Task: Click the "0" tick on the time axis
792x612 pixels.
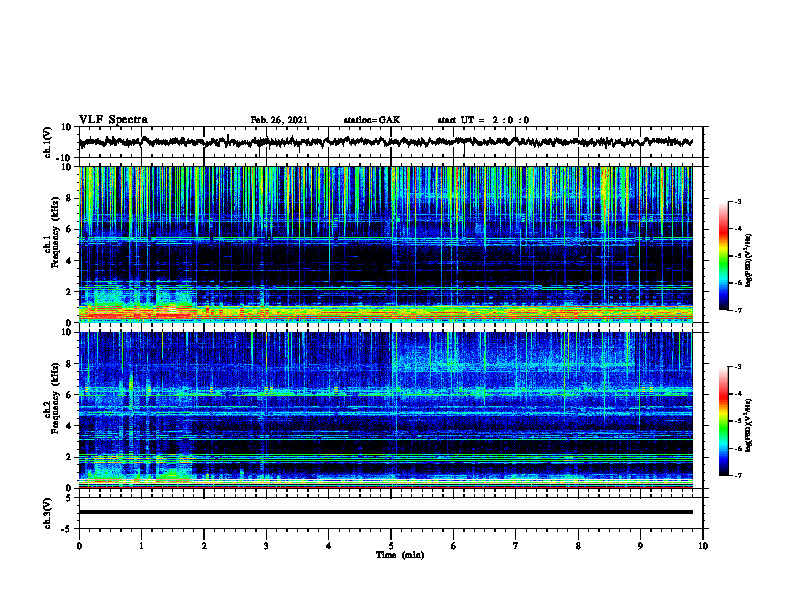Action: (79, 546)
